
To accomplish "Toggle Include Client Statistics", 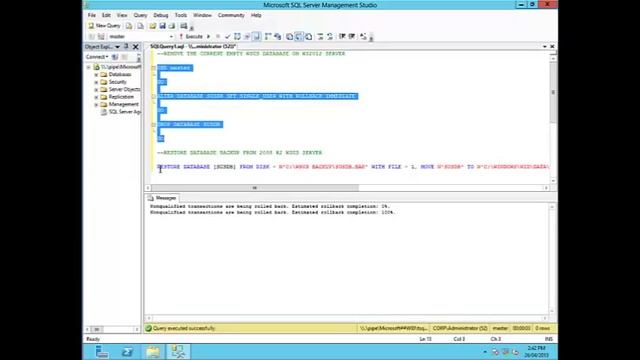I will (278, 36).
